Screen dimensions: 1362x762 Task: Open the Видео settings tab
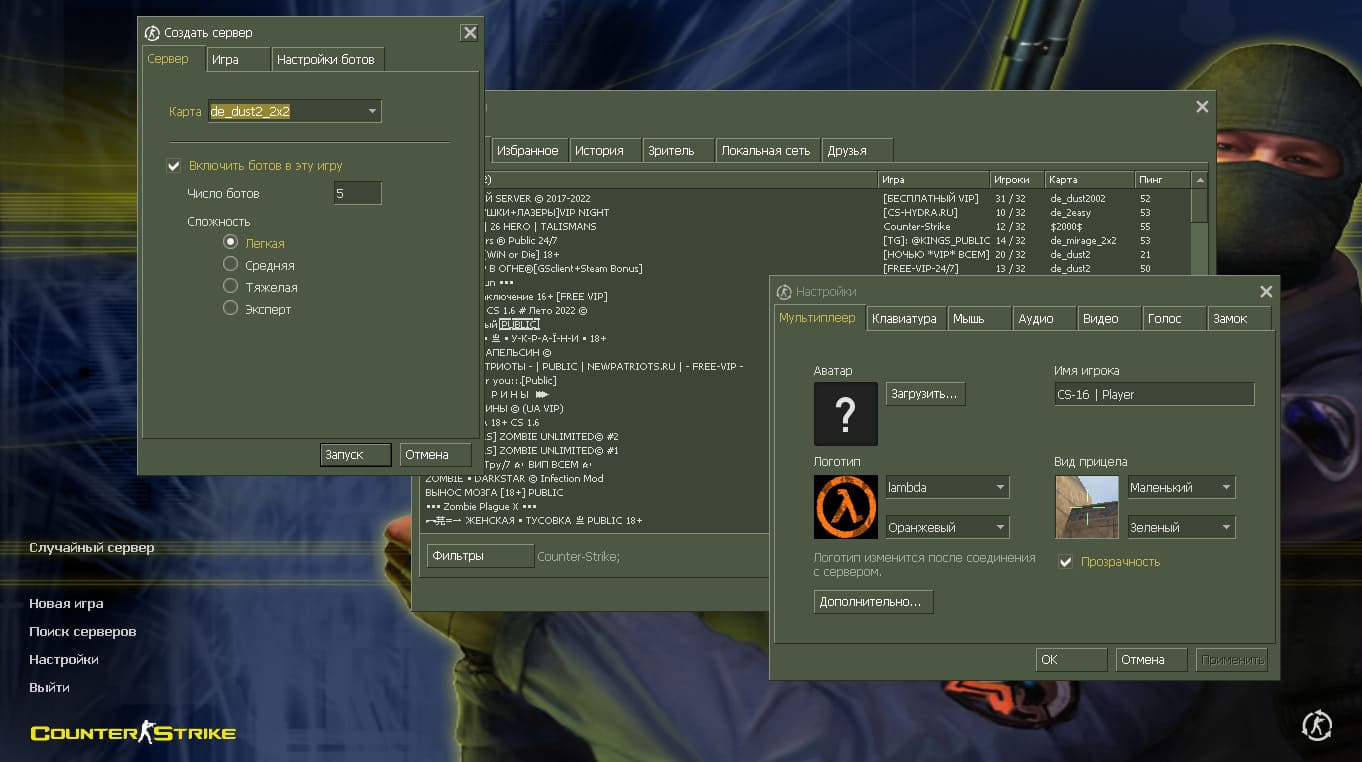click(x=1109, y=319)
